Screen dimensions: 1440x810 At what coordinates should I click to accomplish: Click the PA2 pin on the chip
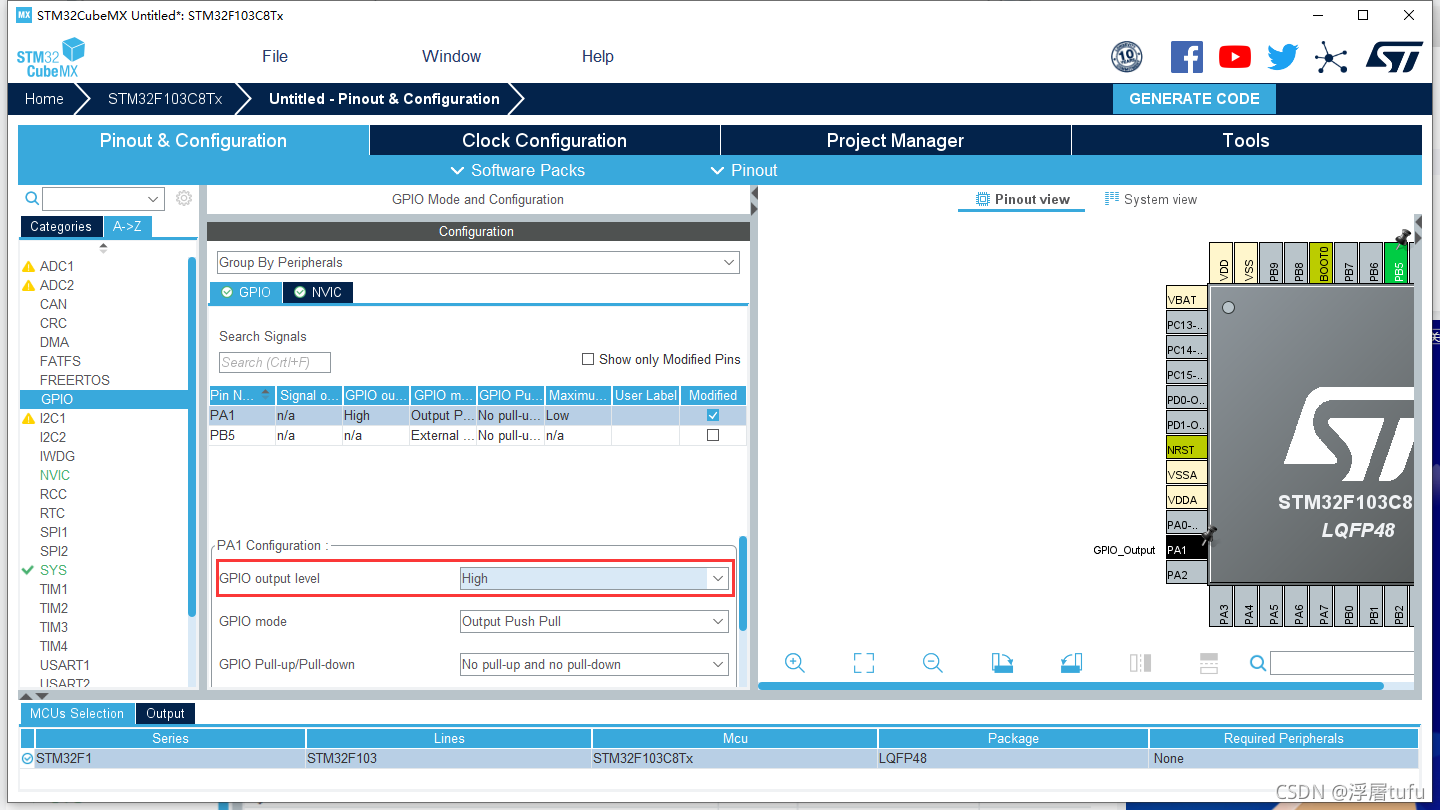tap(1187, 574)
